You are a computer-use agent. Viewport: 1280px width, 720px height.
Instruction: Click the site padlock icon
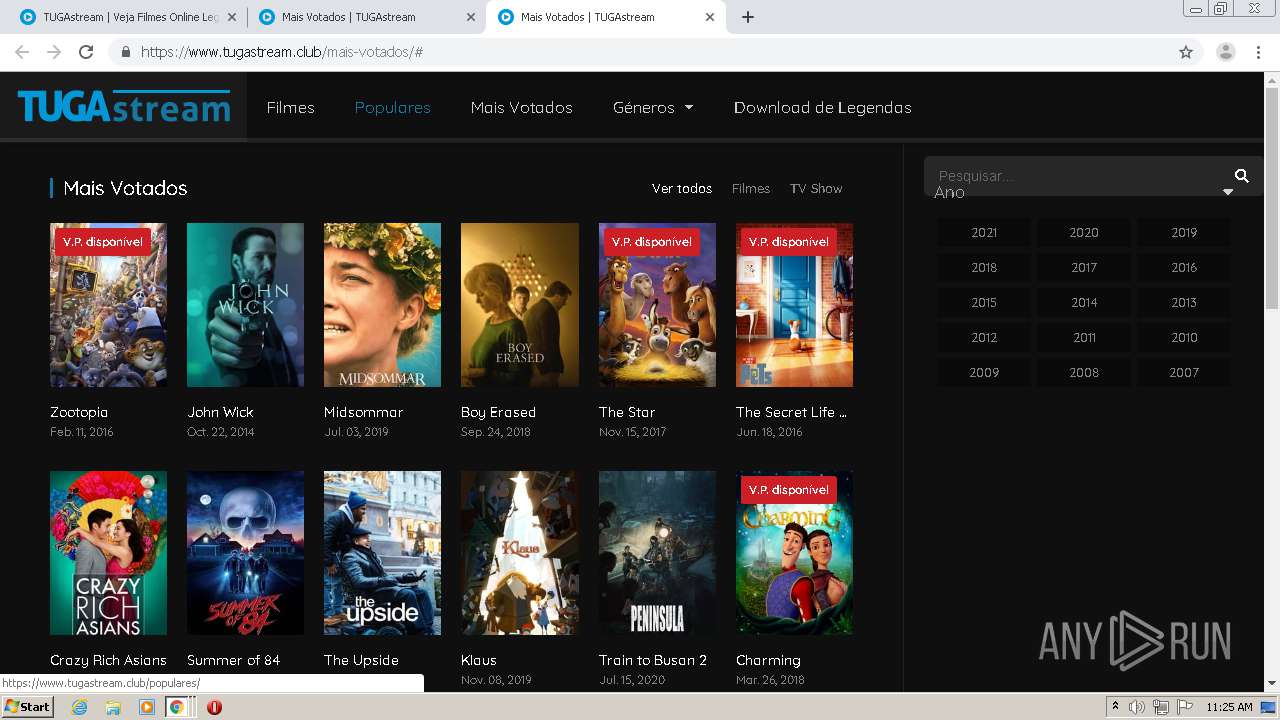[126, 52]
